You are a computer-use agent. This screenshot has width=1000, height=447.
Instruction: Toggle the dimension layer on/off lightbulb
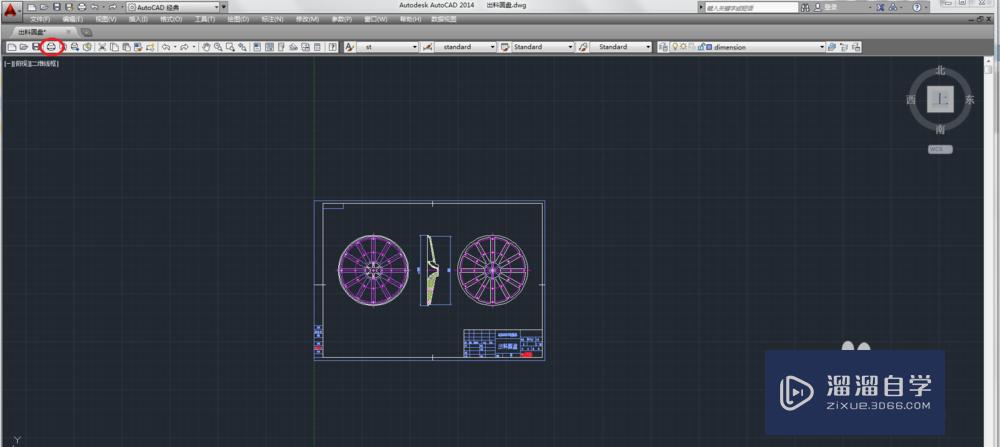click(675, 47)
